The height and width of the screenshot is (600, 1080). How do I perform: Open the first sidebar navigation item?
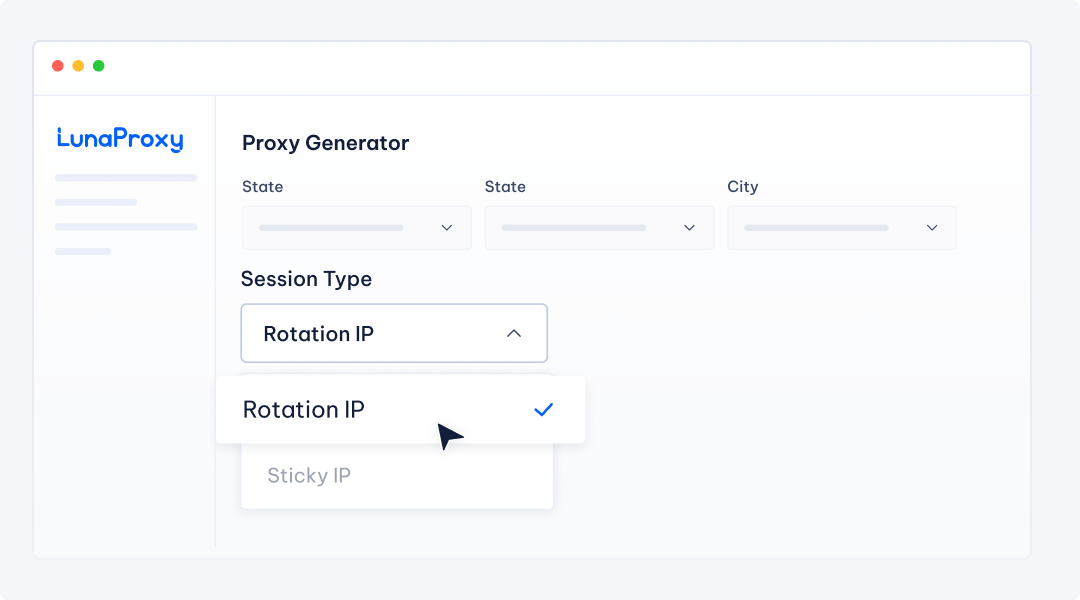(x=126, y=178)
